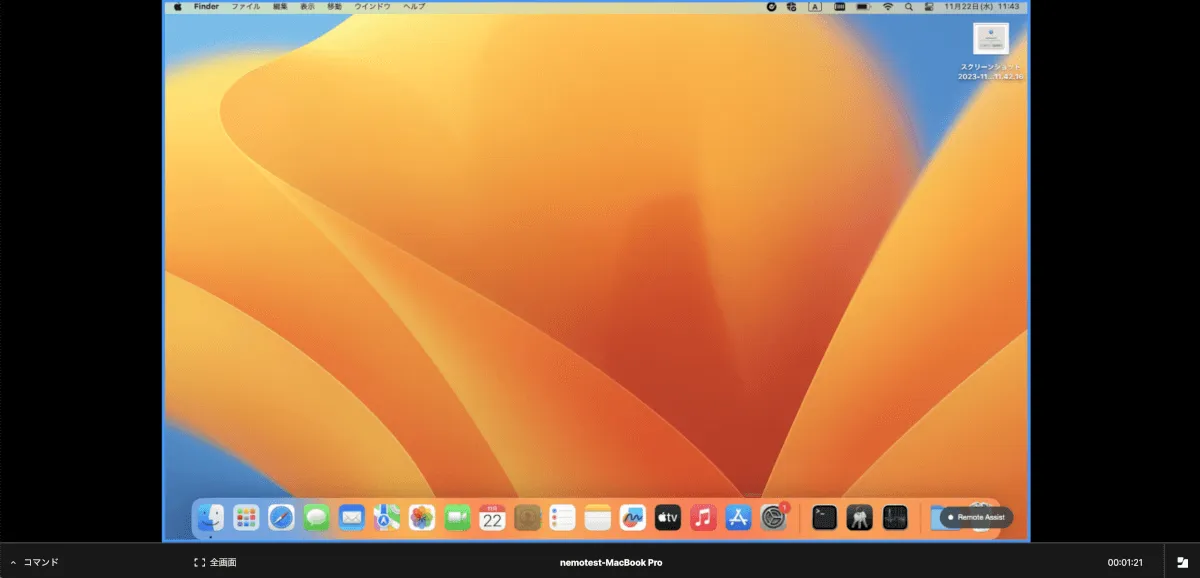This screenshot has width=1200, height=578.
Task: Select the スクリーンショット file on desktop
Action: tap(990, 39)
